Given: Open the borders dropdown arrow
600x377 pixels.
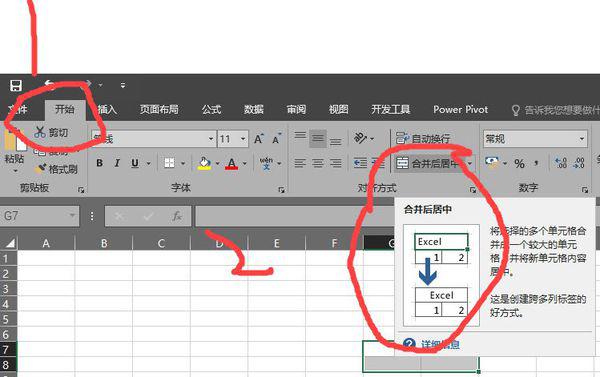Looking at the screenshot, I should coord(183,163).
